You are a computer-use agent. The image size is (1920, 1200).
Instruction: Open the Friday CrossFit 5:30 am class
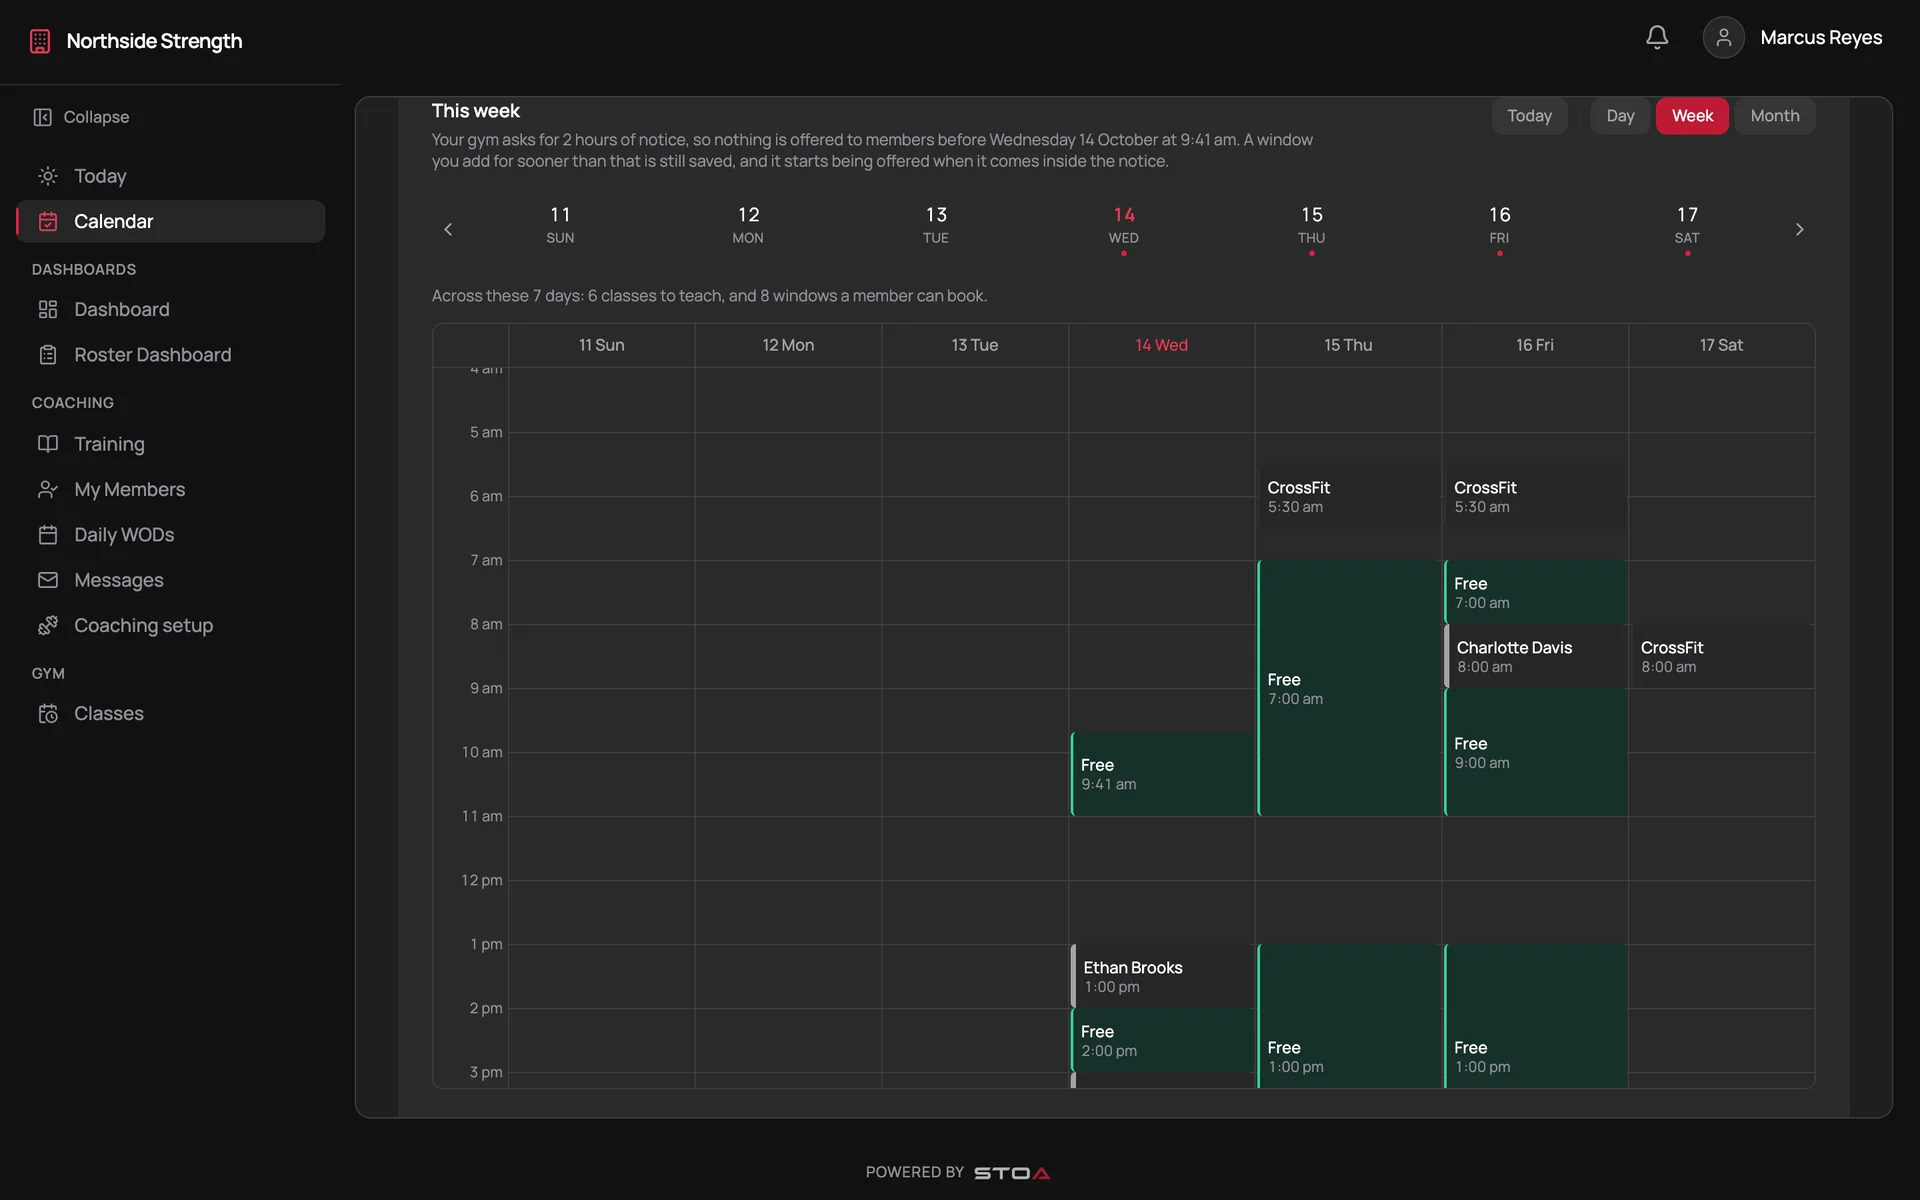coord(1535,496)
